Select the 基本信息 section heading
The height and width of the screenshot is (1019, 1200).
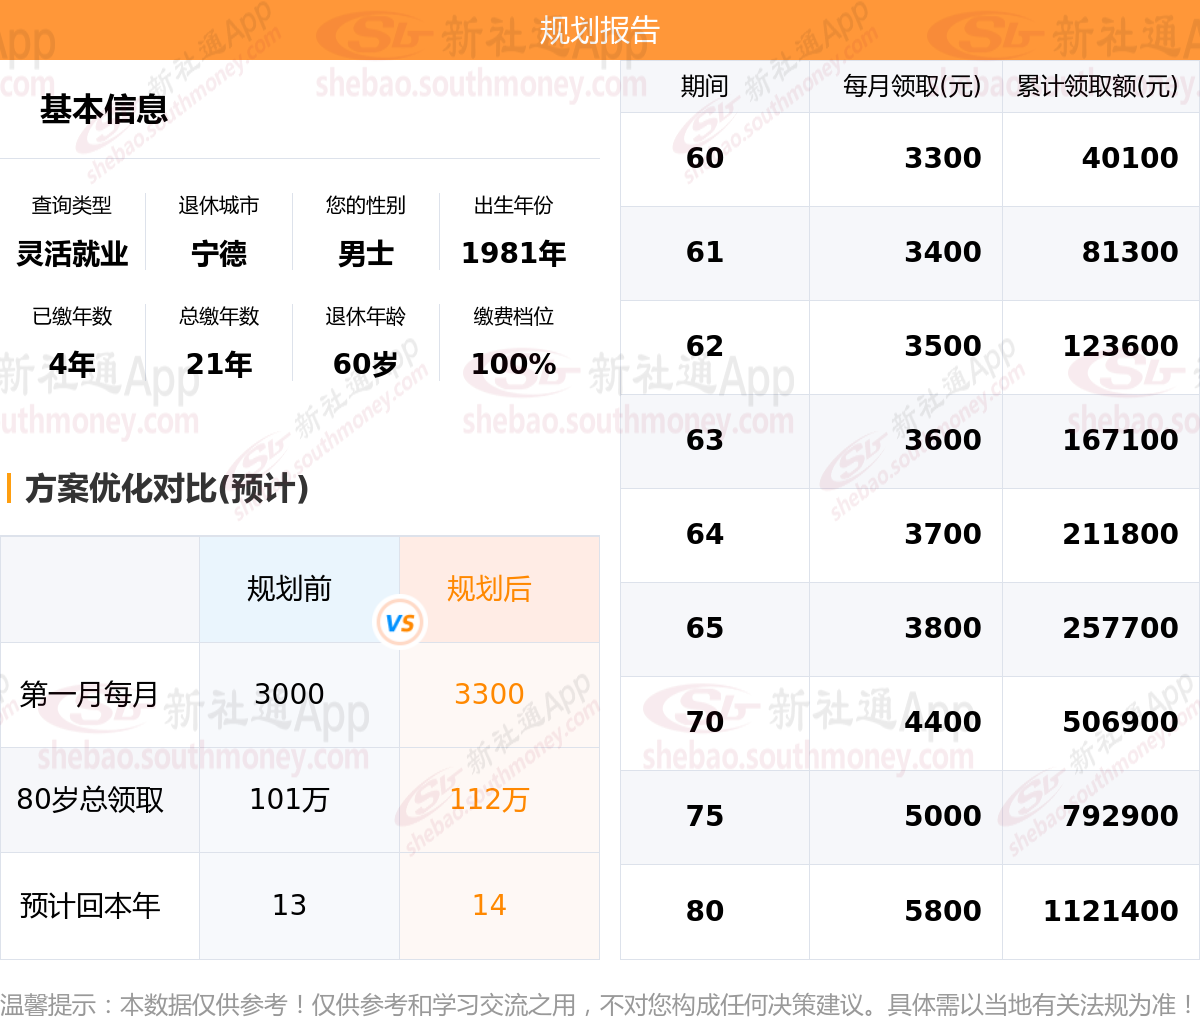pos(104,109)
